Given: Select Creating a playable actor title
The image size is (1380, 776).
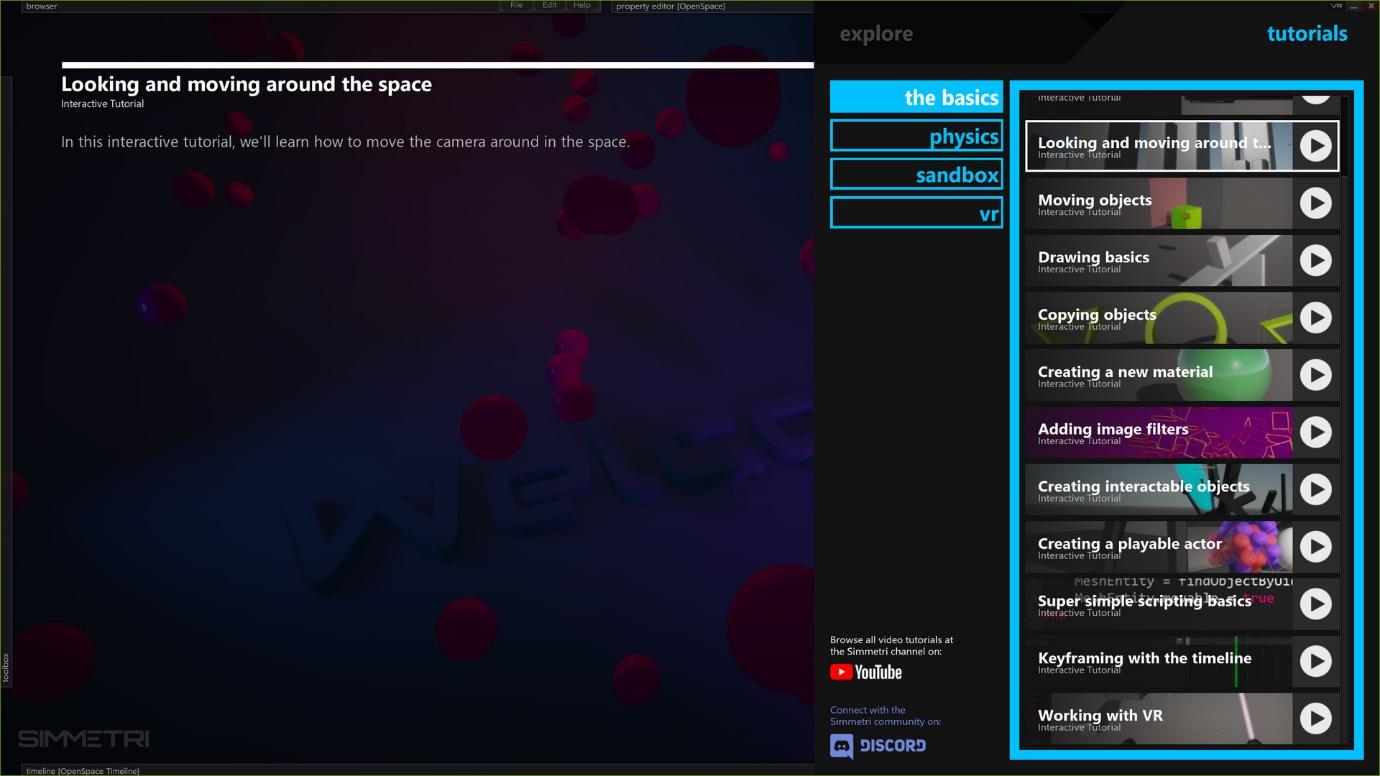Looking at the screenshot, I should (1130, 543).
